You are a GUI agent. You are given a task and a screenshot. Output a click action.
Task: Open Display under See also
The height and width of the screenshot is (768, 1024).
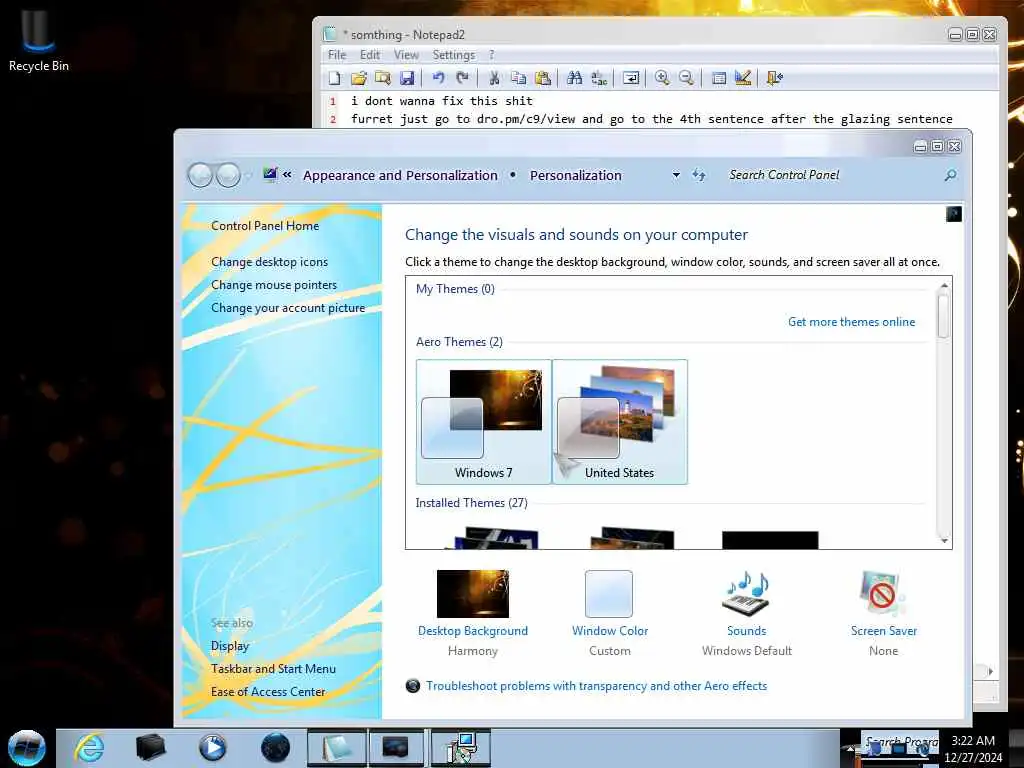(x=230, y=646)
